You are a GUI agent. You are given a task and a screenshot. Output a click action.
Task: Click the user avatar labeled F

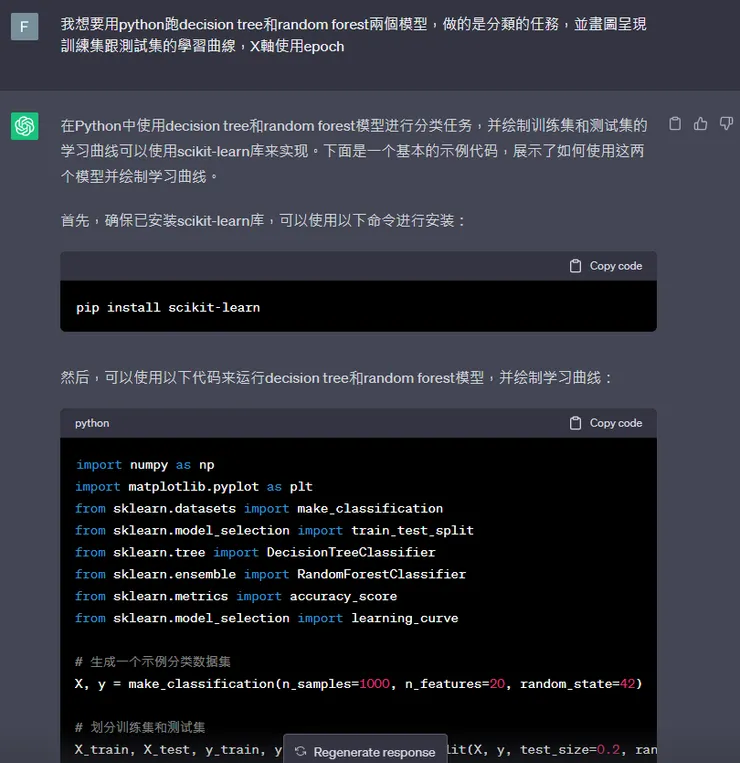(24, 26)
